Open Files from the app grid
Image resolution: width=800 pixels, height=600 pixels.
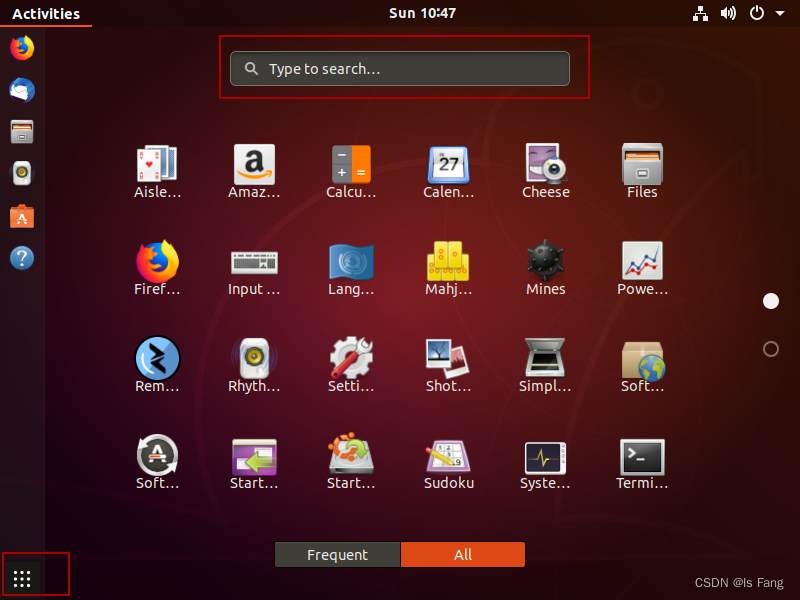pos(642,171)
